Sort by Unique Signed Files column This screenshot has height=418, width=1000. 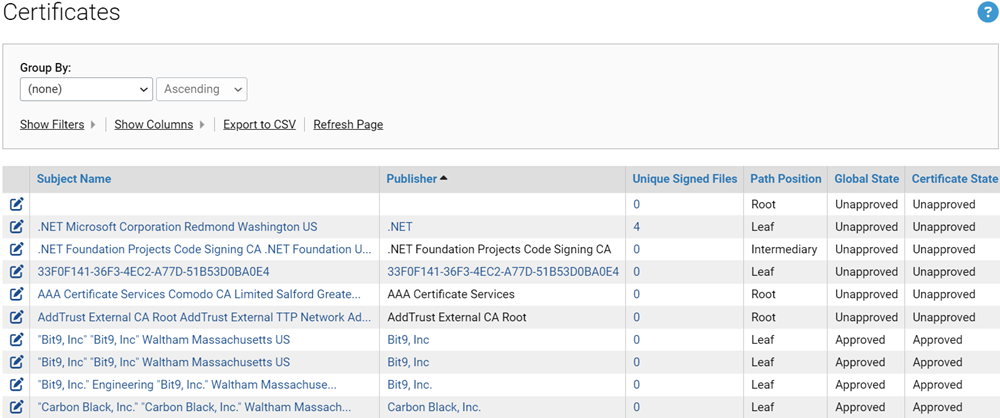[x=684, y=179]
